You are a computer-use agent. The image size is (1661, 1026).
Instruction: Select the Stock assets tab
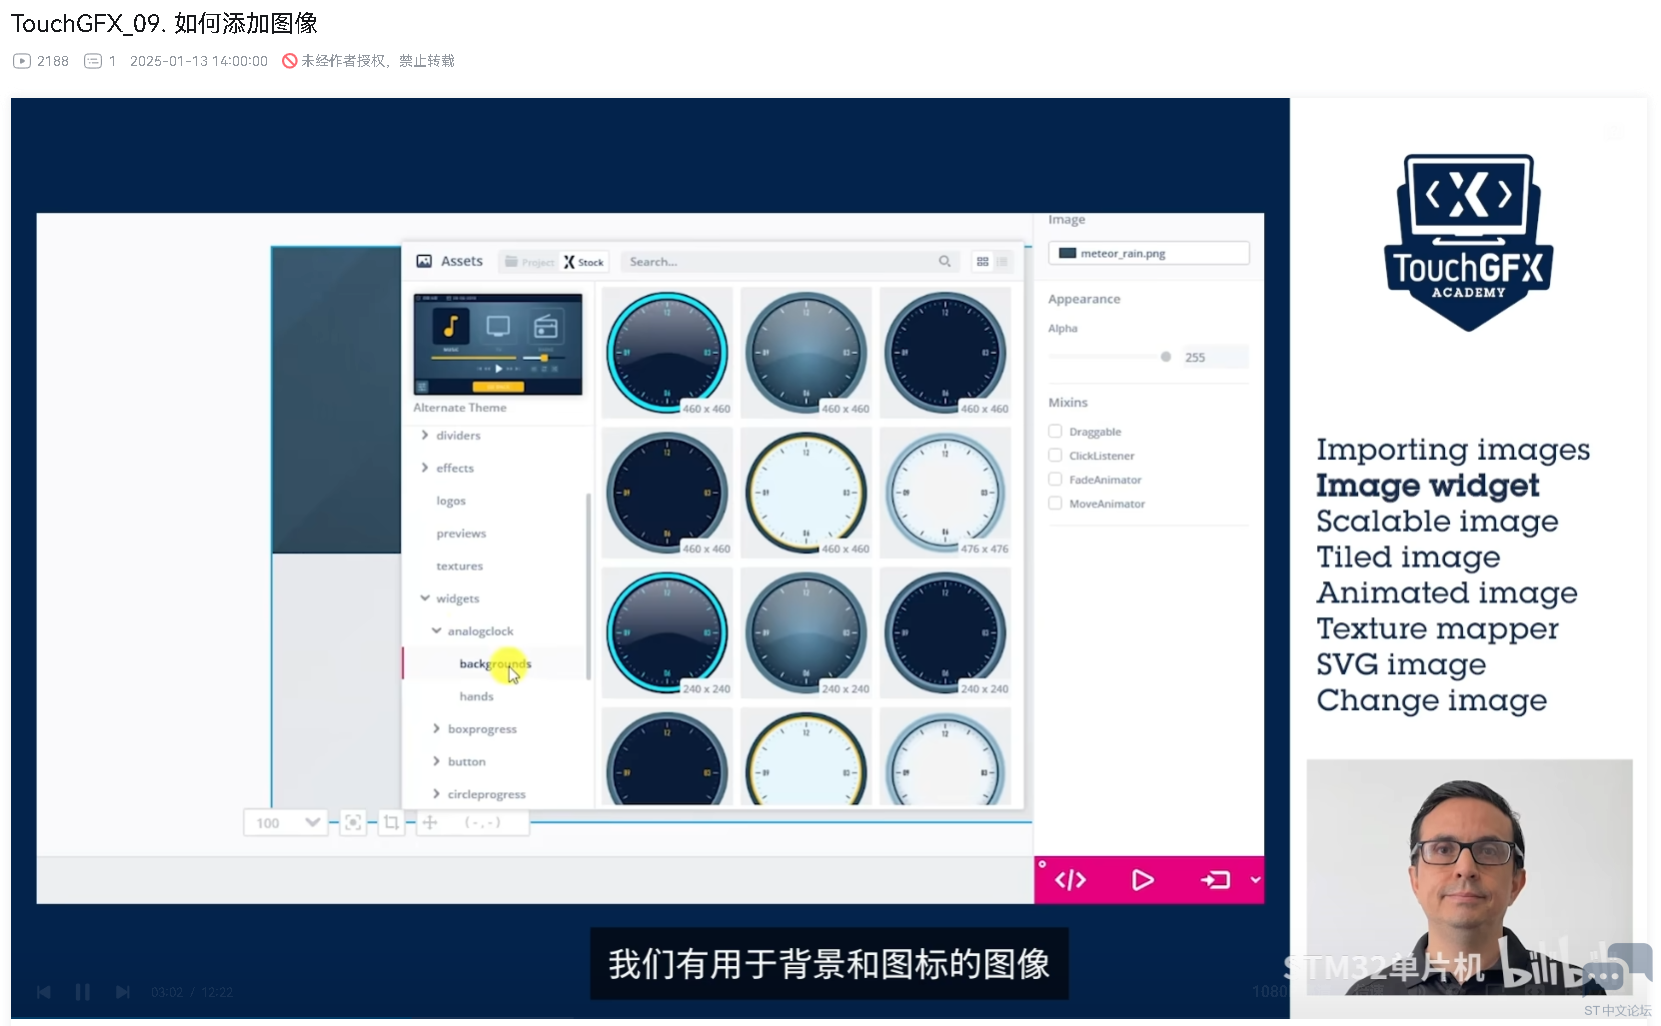click(x=584, y=262)
